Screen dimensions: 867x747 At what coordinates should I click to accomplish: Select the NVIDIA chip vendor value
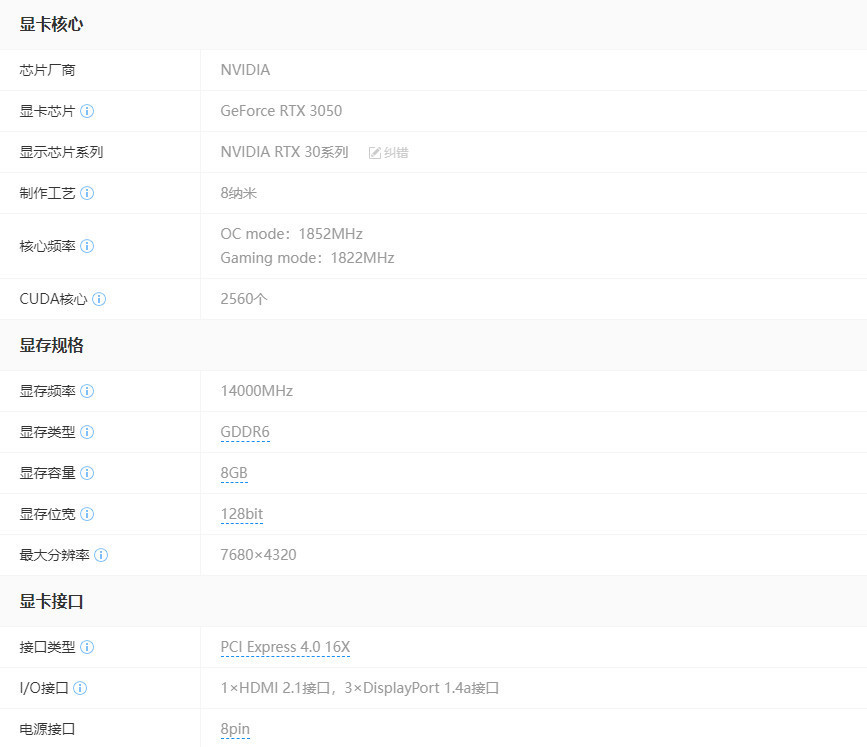tap(245, 70)
